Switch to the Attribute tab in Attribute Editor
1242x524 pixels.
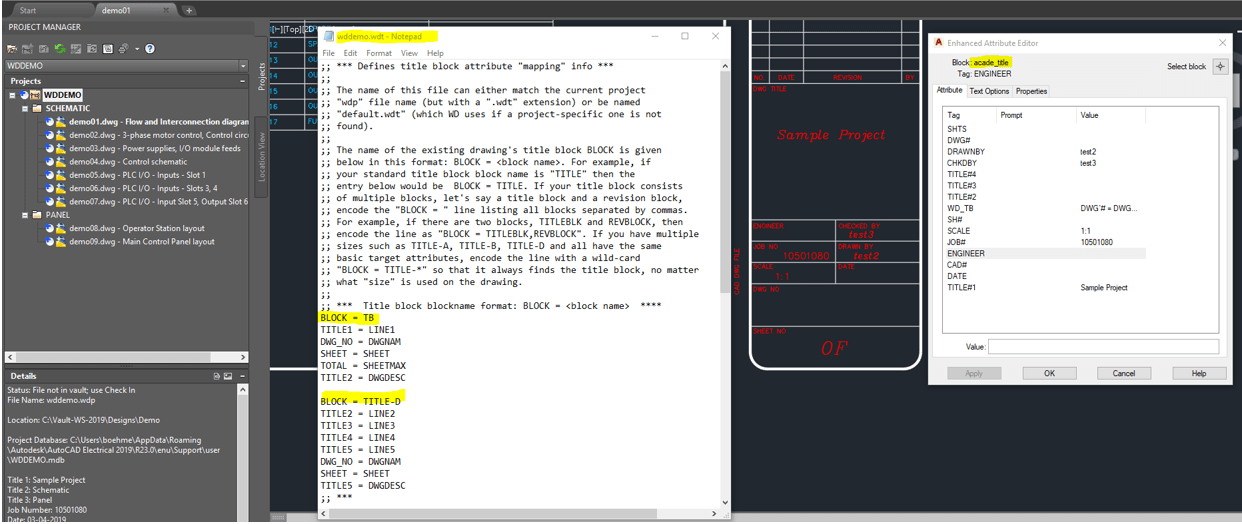pos(949,90)
